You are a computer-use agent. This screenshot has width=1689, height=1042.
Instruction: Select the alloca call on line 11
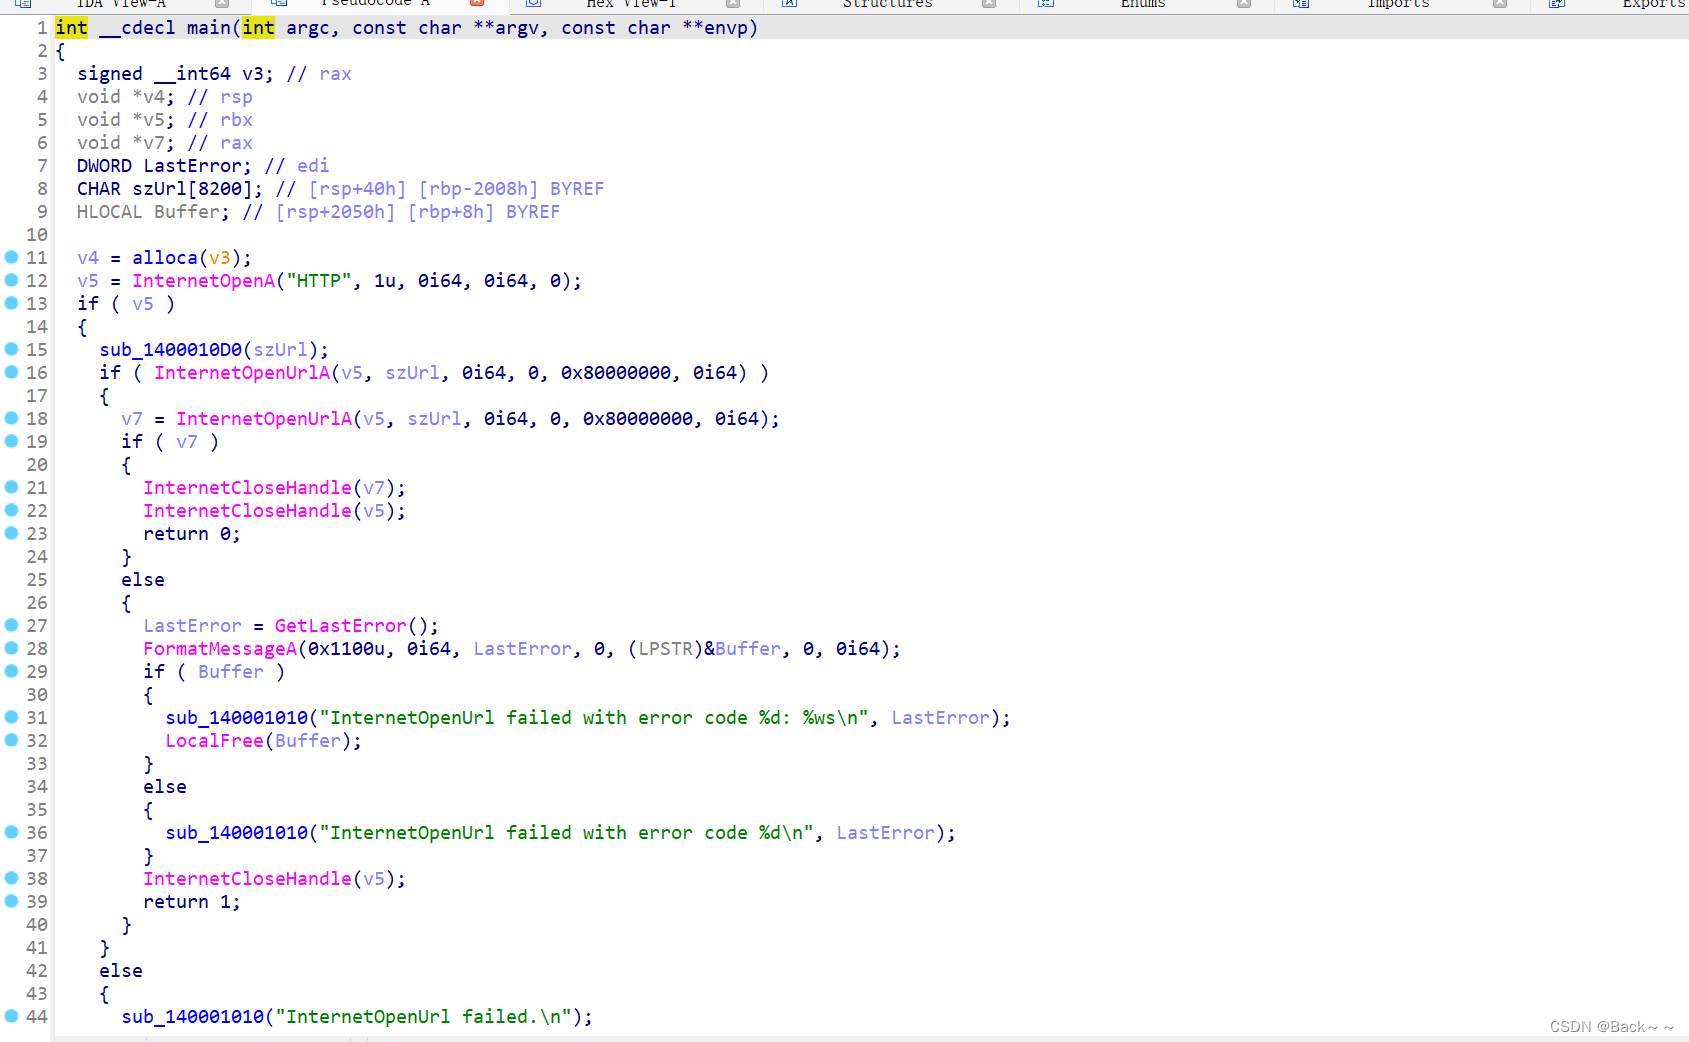click(x=165, y=258)
